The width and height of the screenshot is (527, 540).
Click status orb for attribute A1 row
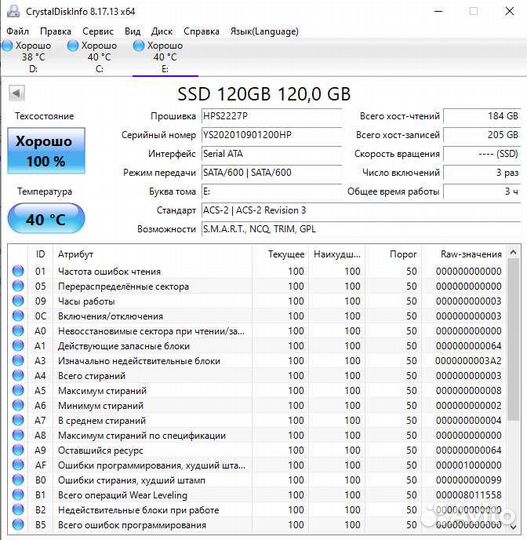click(18, 346)
